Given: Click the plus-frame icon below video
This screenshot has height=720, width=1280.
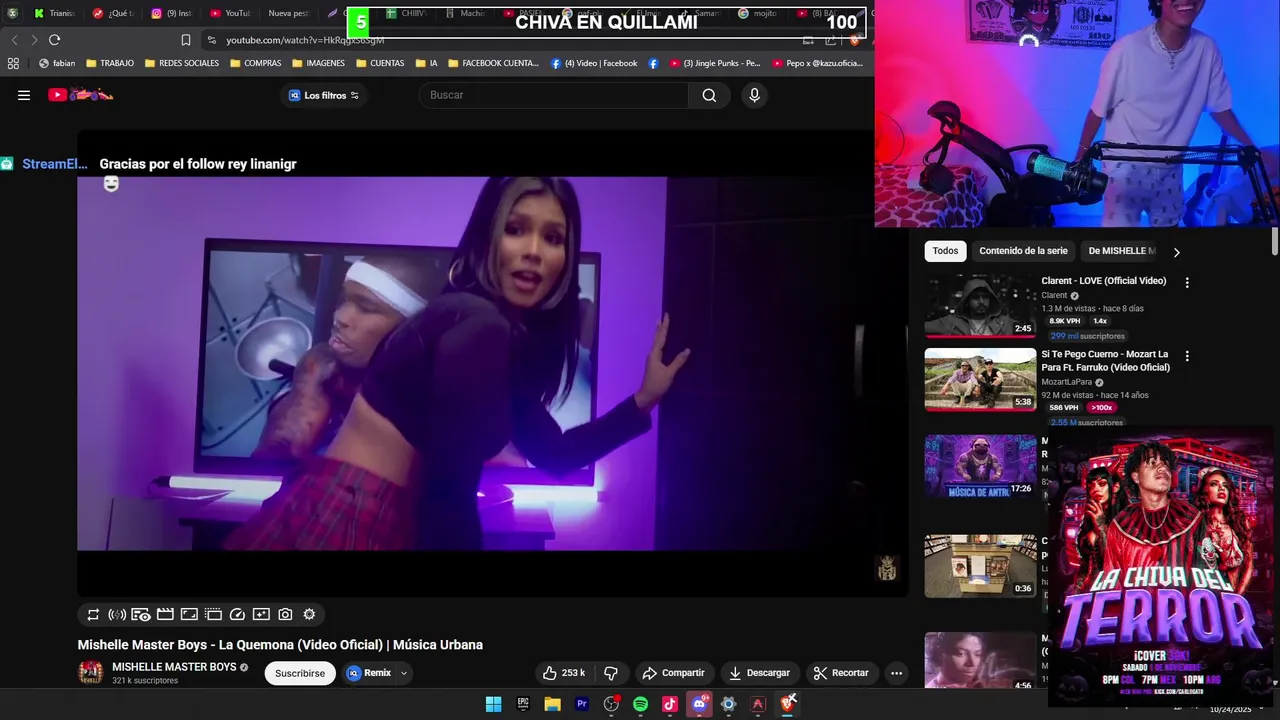Looking at the screenshot, I should [261, 615].
